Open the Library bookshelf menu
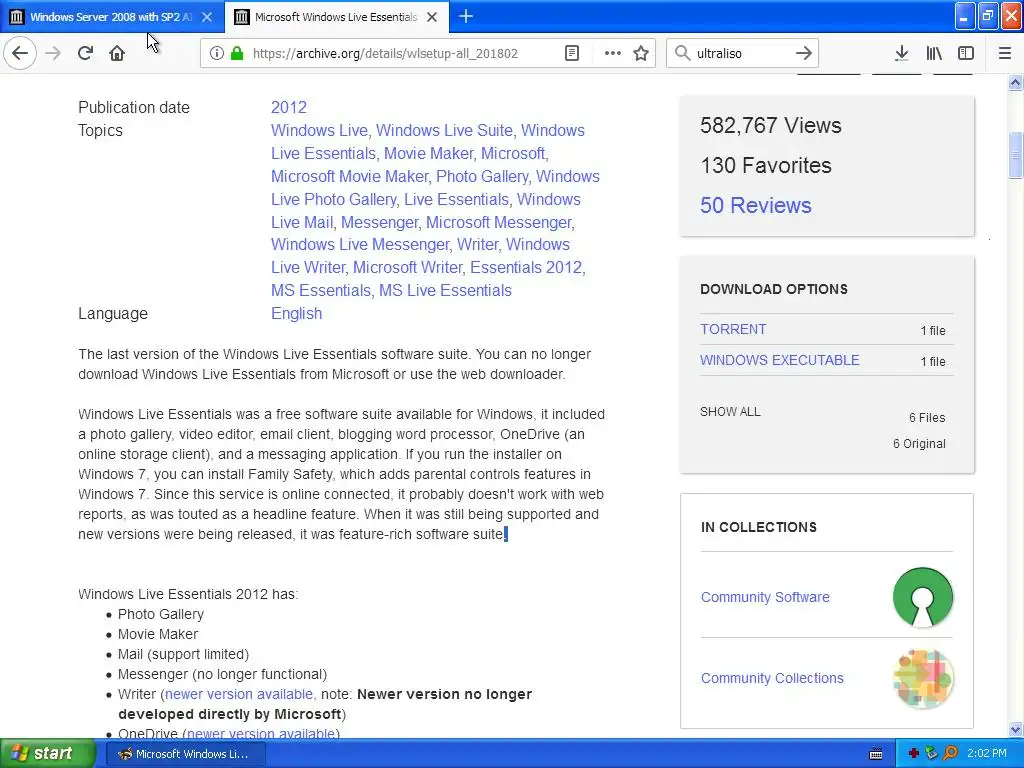Screen dimensions: 1024x768 pyautogui.click(x=934, y=53)
